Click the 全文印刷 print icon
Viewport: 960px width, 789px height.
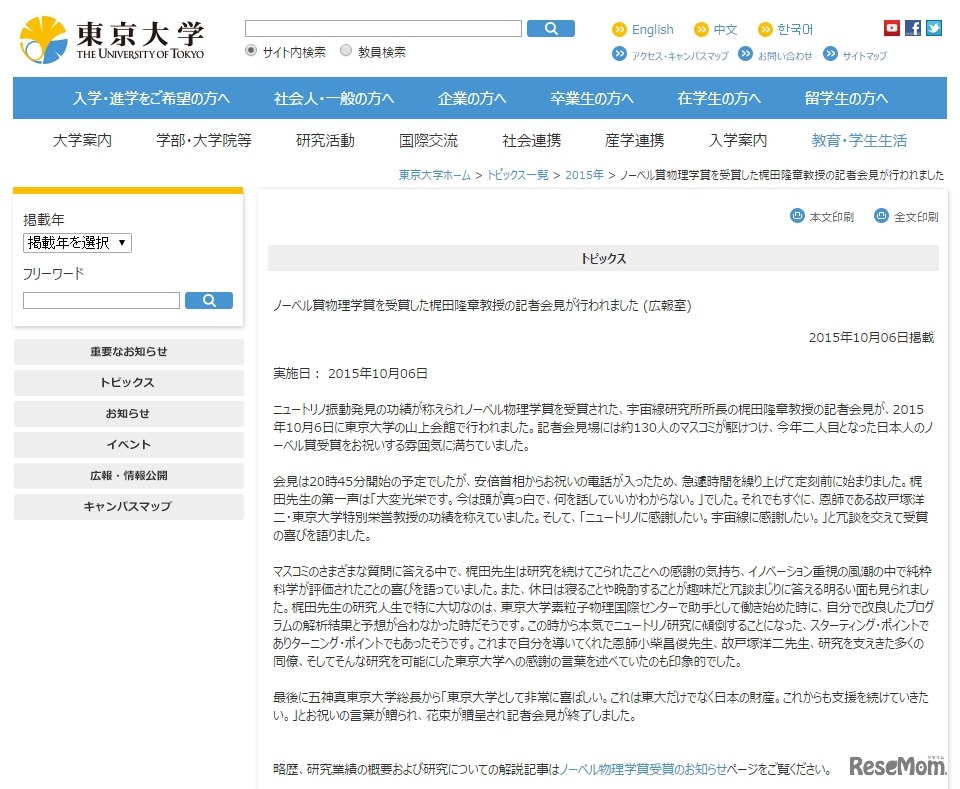[881, 216]
